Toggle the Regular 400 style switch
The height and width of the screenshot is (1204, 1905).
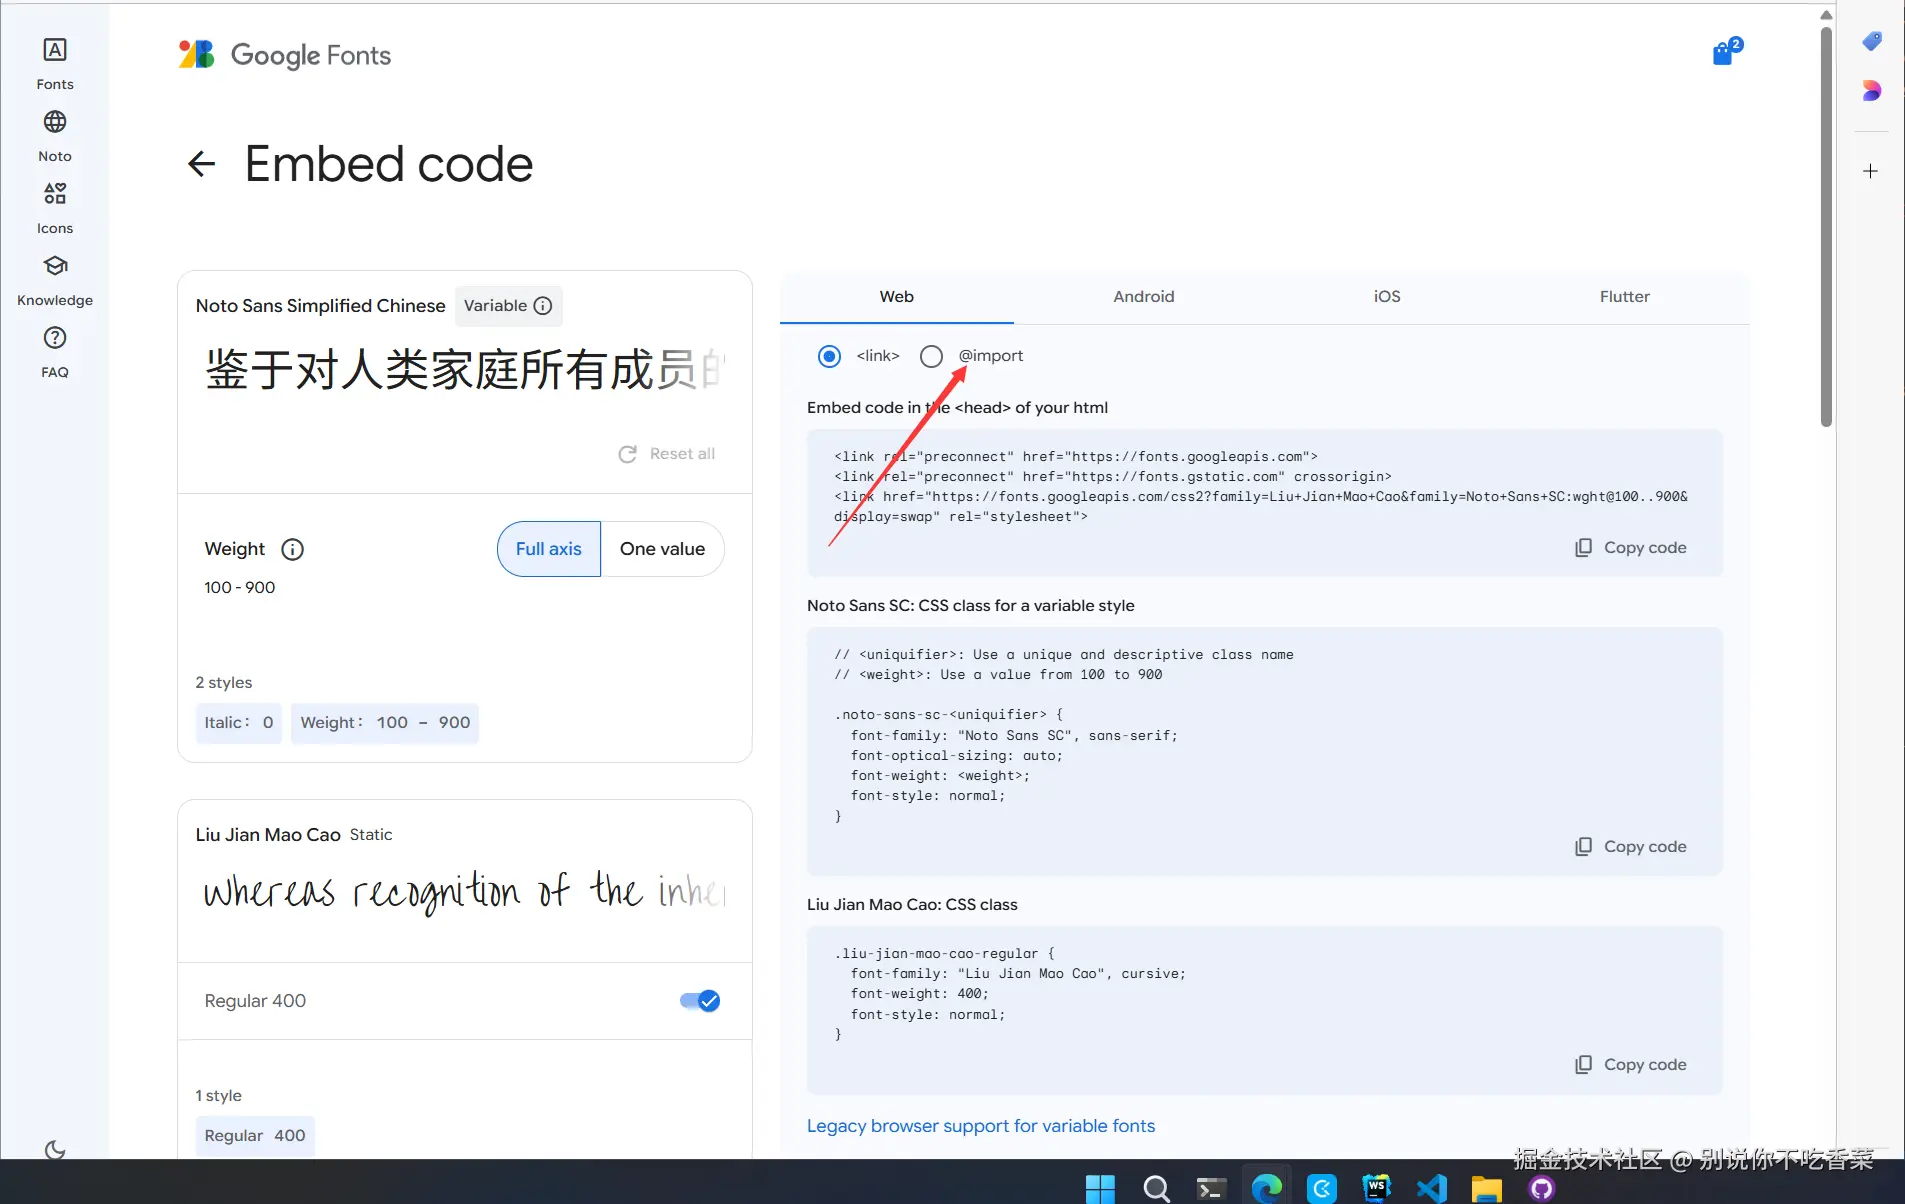tap(700, 1001)
